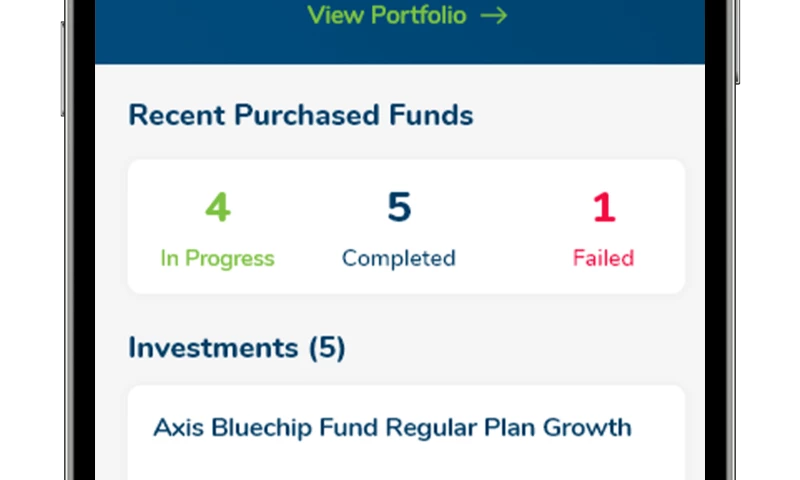The height and width of the screenshot is (480, 800).
Task: Click the Axis Bluechip investment card's blank area
Action: (x=406, y=462)
